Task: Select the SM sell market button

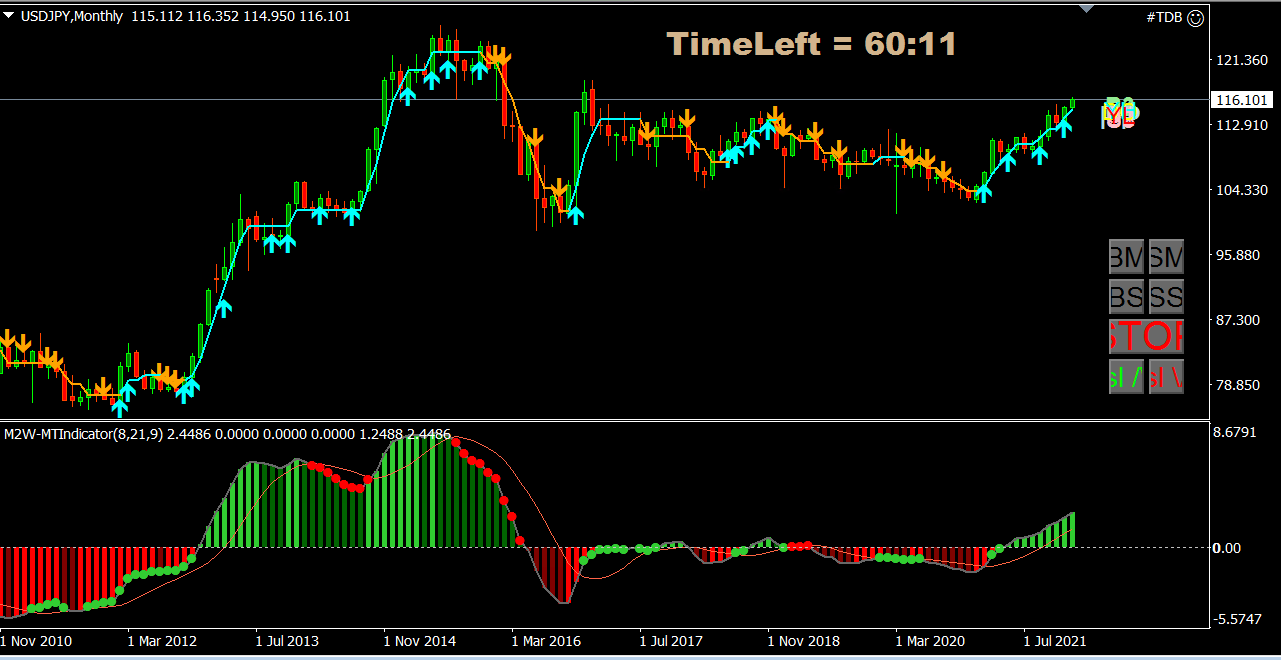Action: (1166, 257)
